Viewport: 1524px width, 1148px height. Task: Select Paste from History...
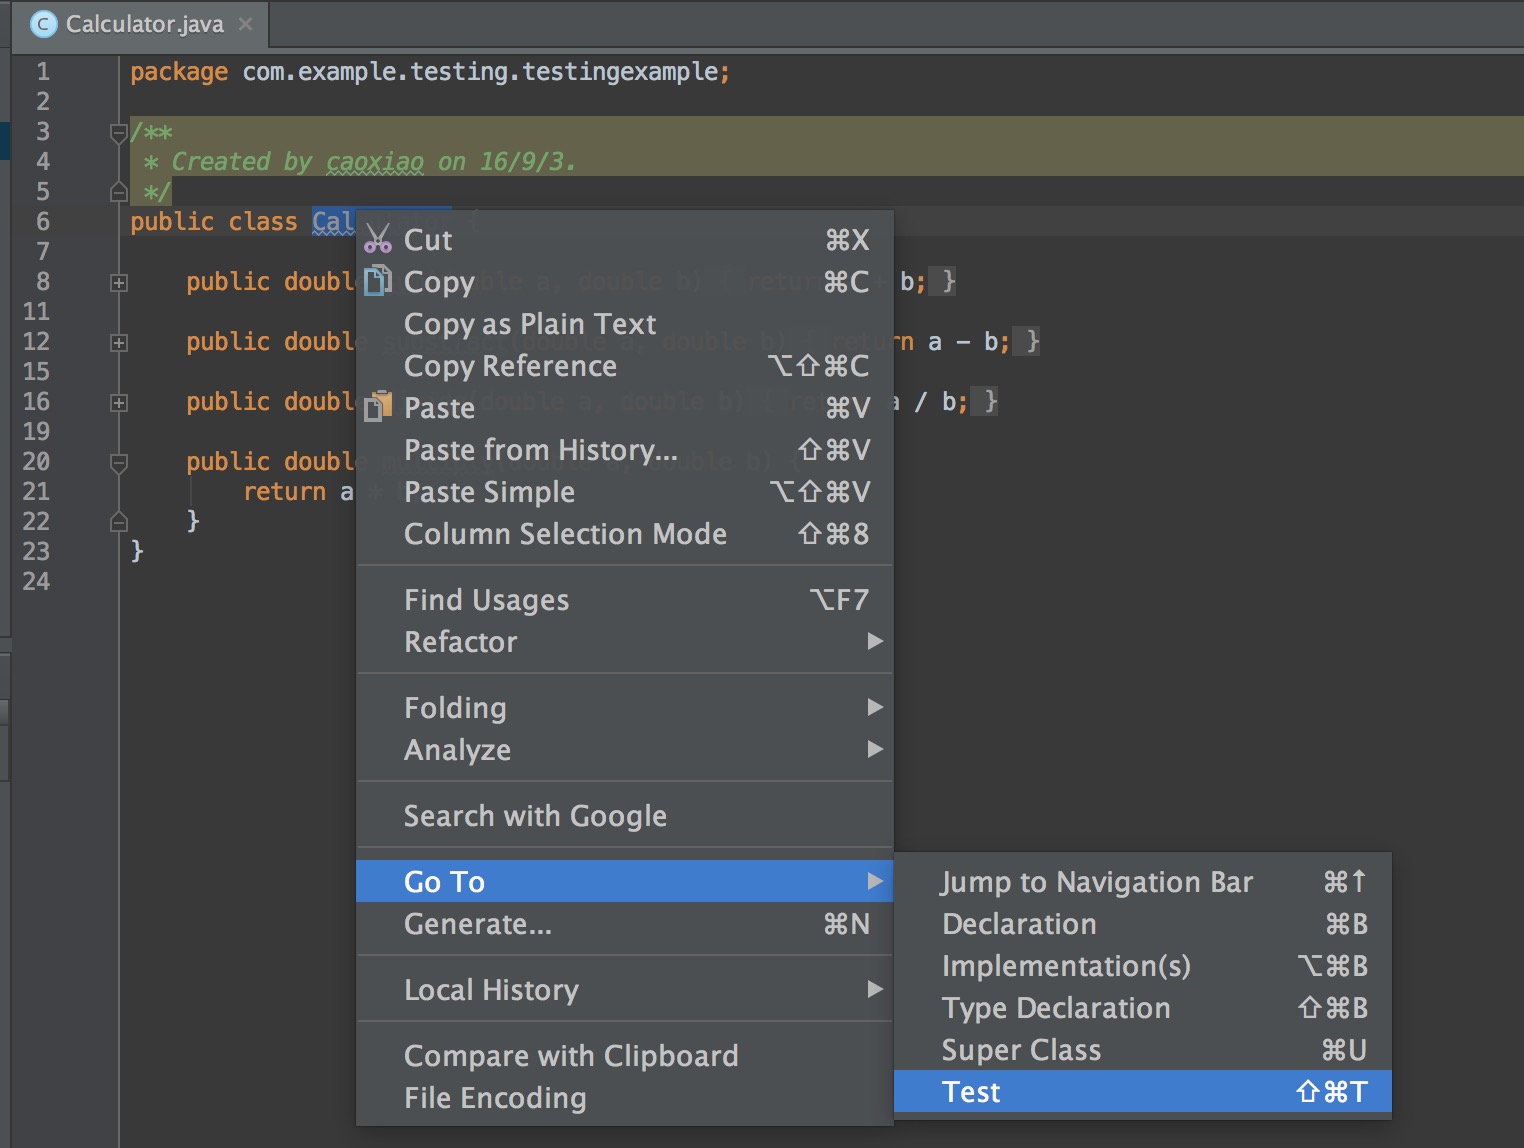[624, 450]
